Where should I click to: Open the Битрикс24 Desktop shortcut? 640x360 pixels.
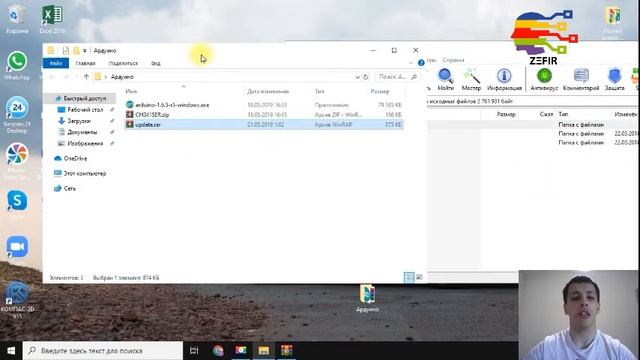[x=17, y=114]
